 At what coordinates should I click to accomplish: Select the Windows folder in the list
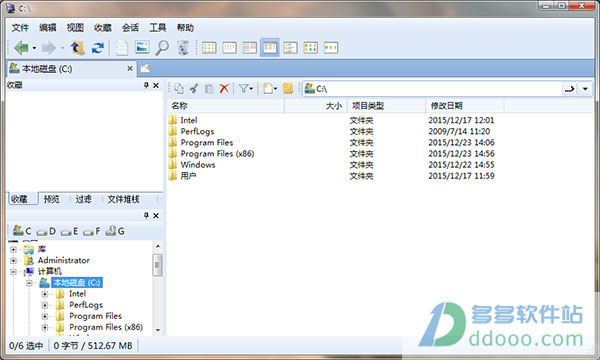tap(198, 165)
